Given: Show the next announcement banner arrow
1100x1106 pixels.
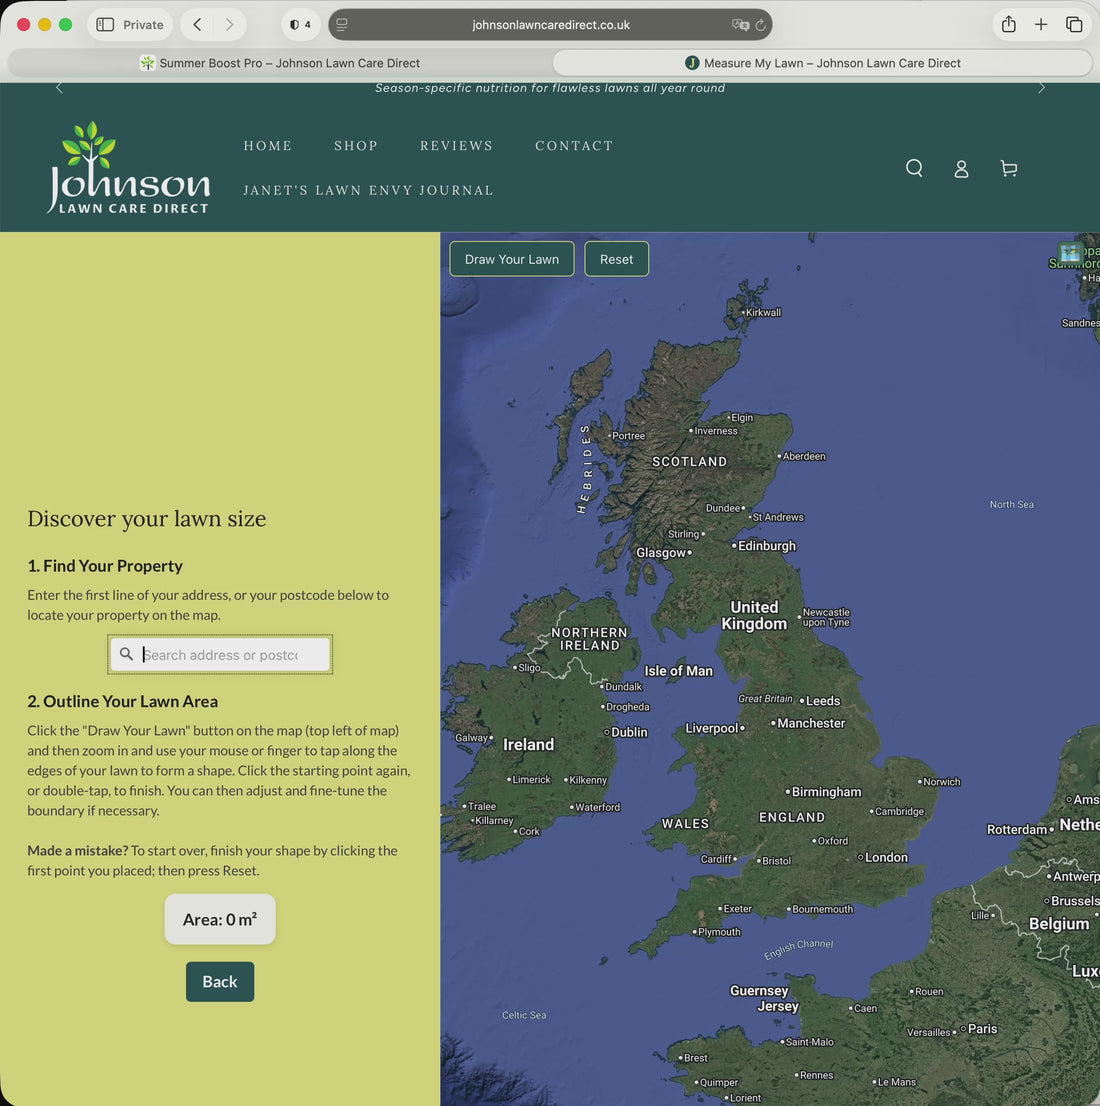Looking at the screenshot, I should pos(1041,88).
